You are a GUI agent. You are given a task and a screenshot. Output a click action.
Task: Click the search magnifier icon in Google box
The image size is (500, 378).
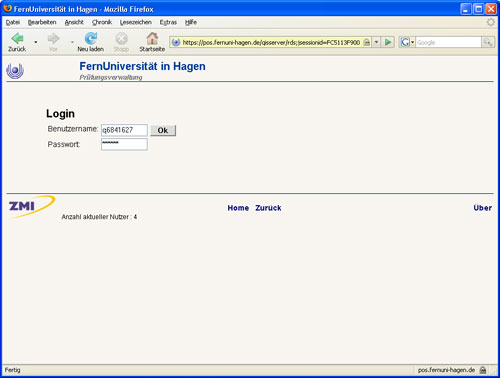[488, 42]
